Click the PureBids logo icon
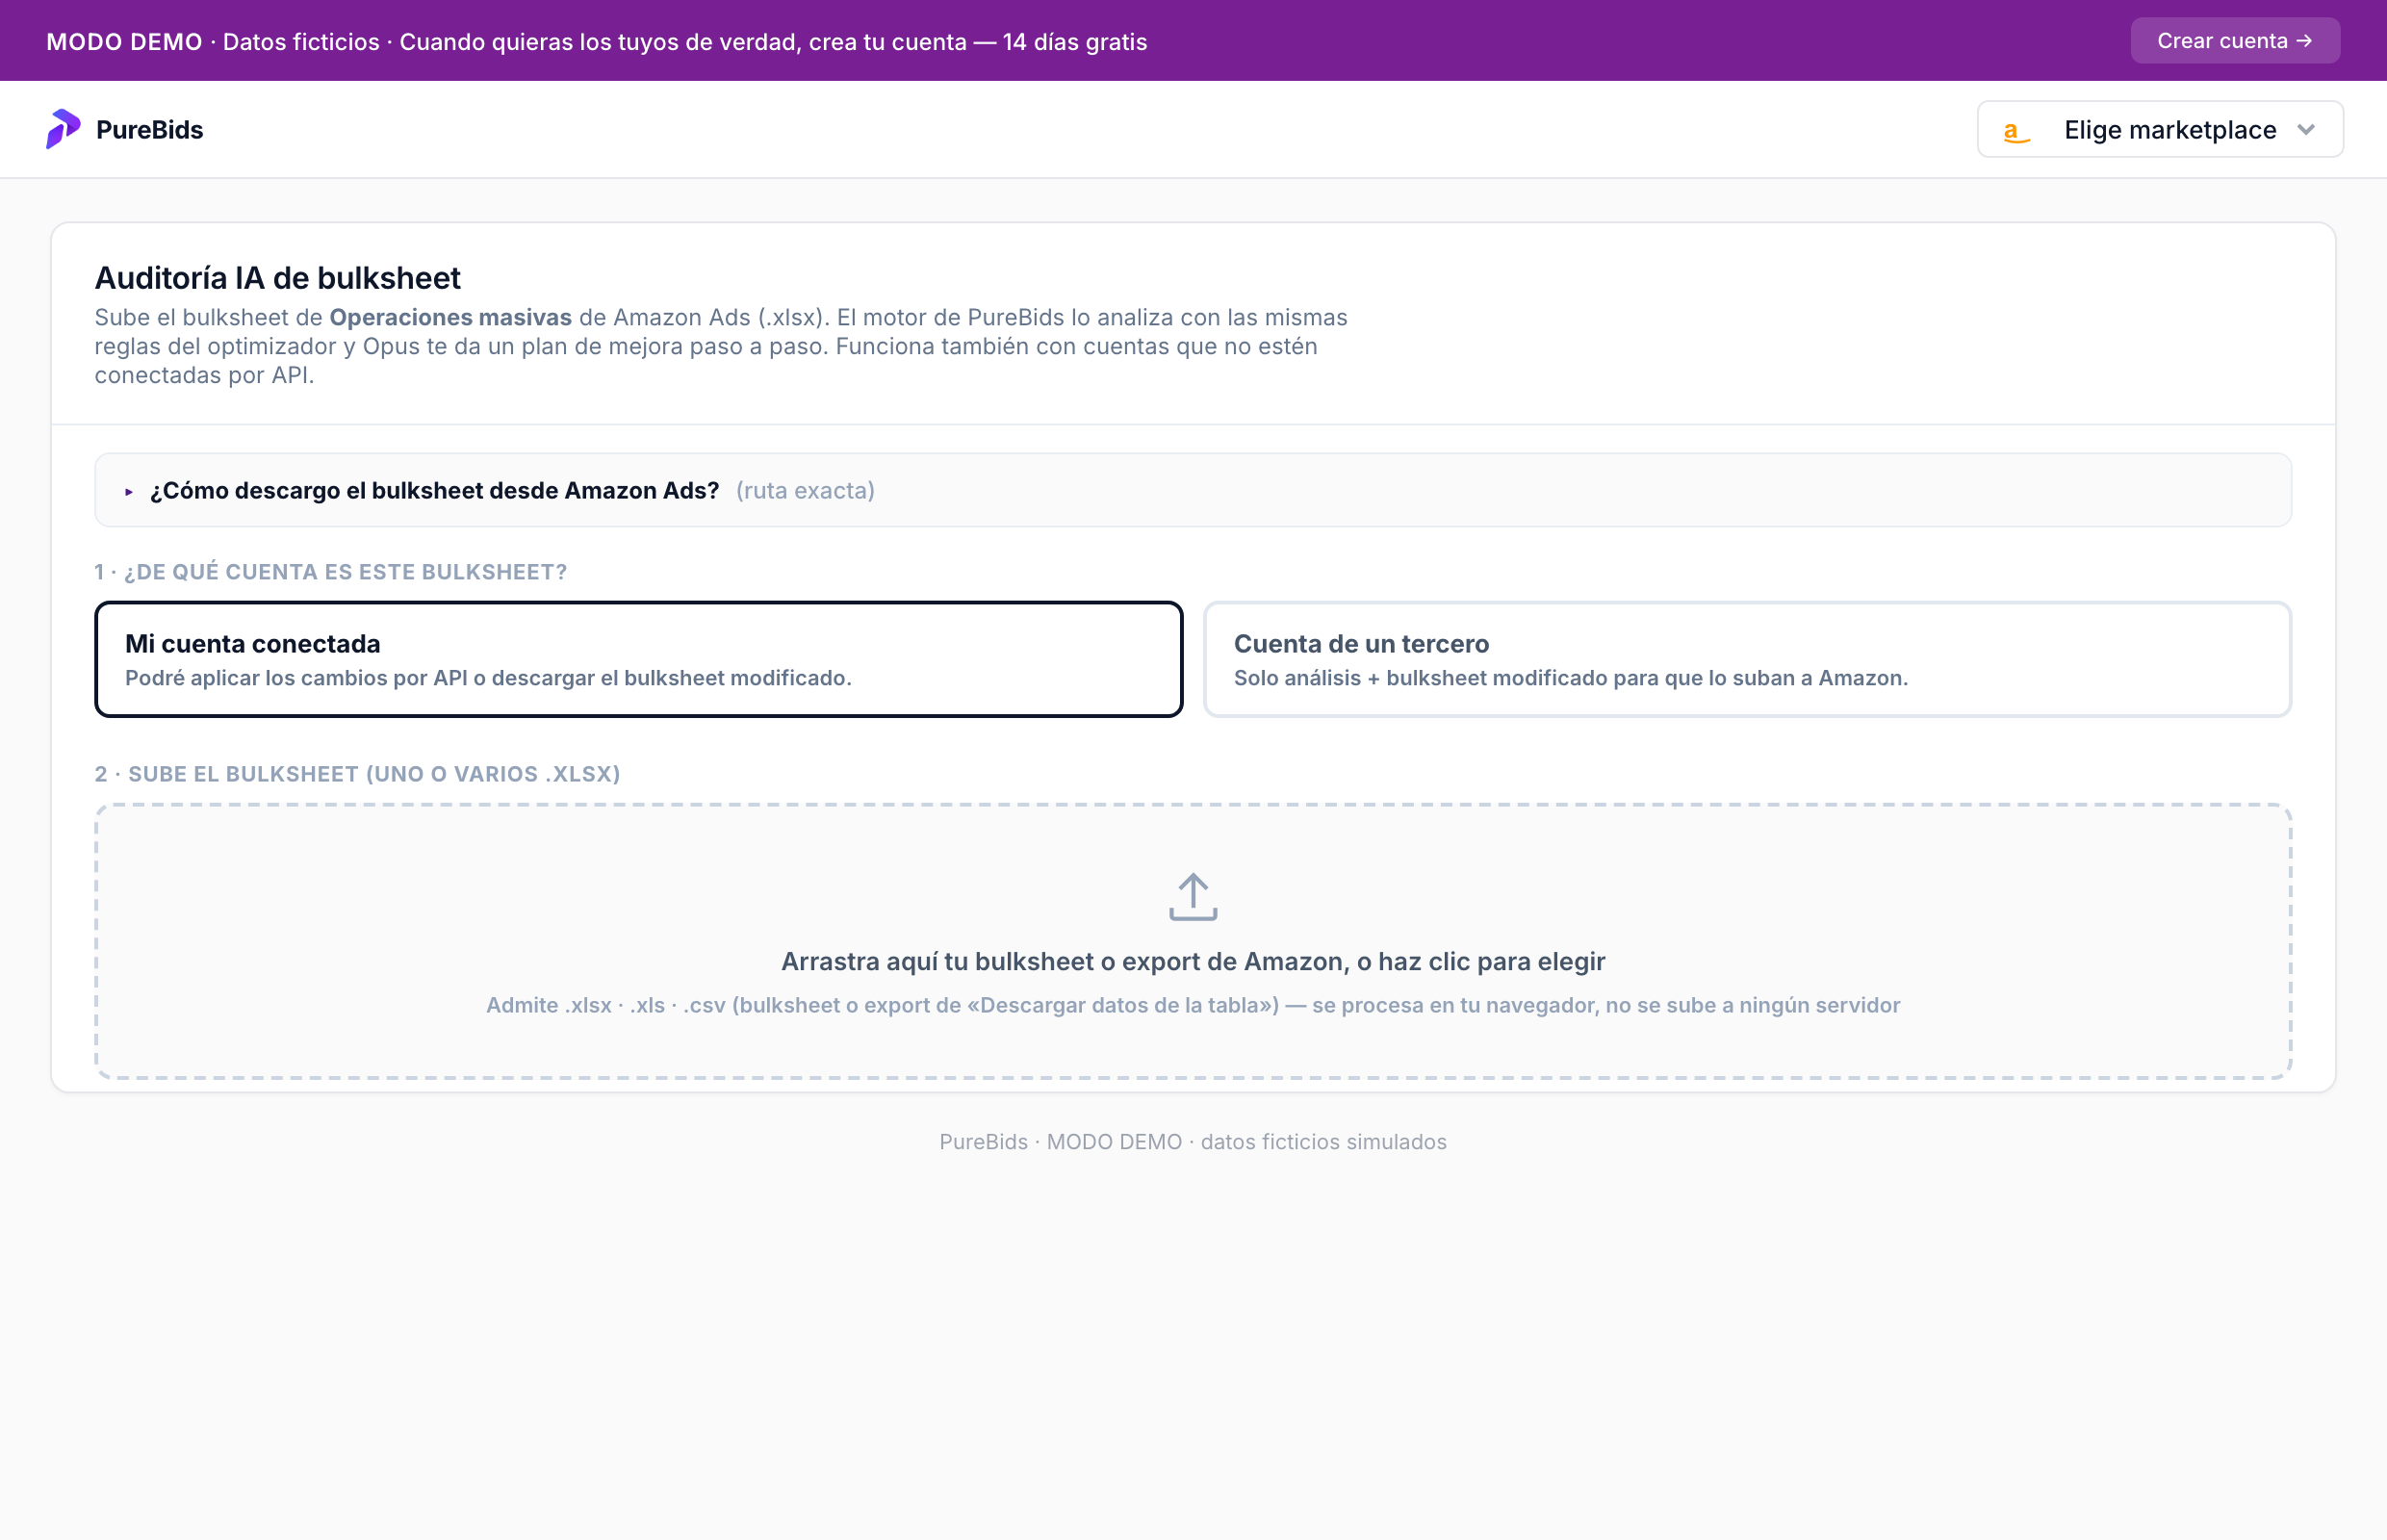The image size is (2387, 1540). click(x=63, y=129)
